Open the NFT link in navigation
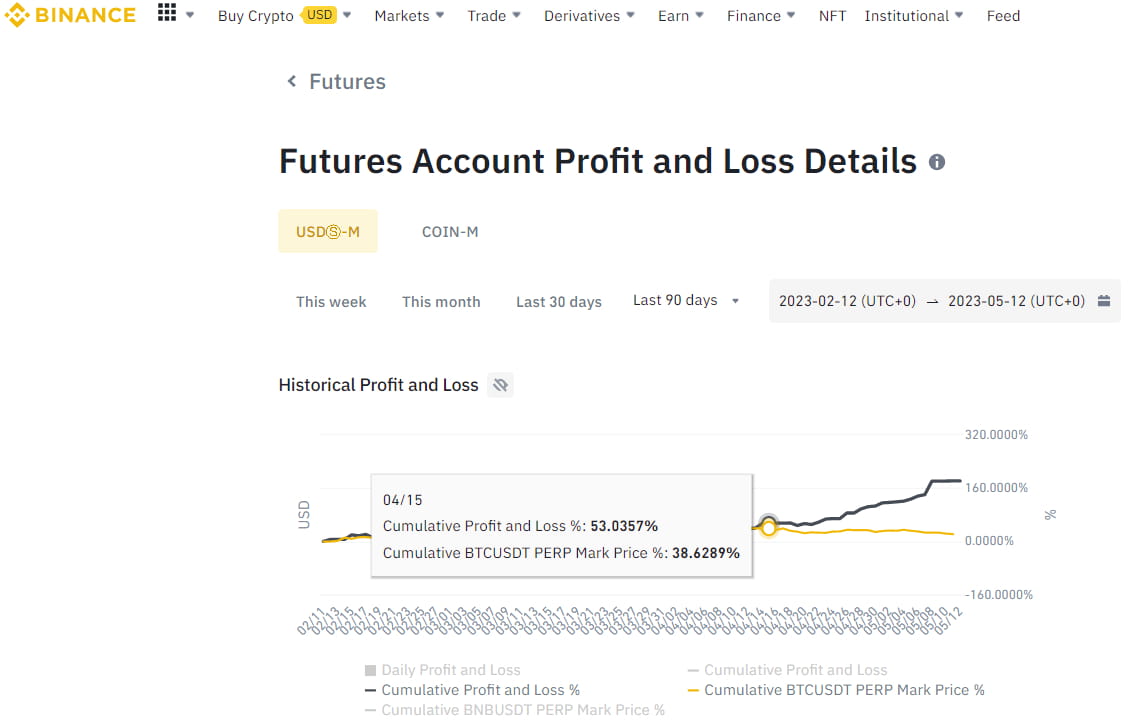The height and width of the screenshot is (725, 1138). coord(832,16)
